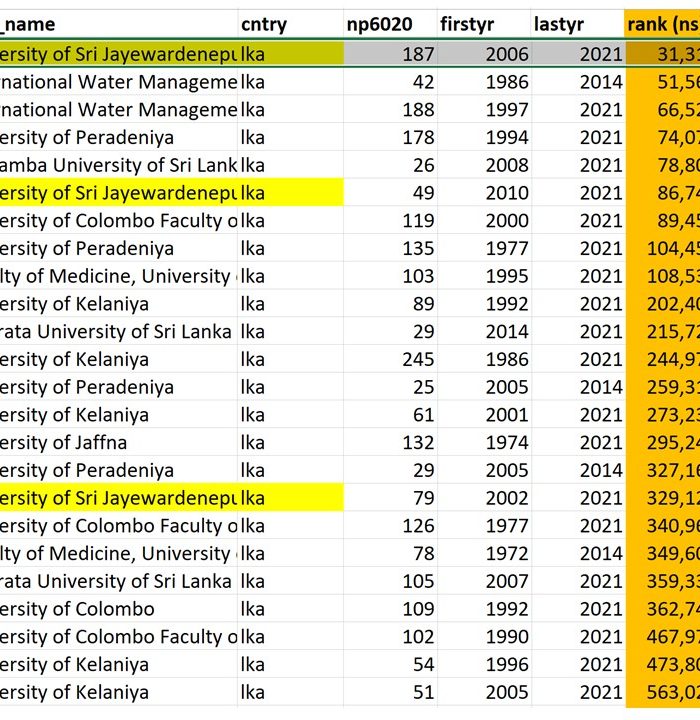Screen dimensions: 700x720
Task: Click the firstyr cell showing 1972
Action: (485, 553)
